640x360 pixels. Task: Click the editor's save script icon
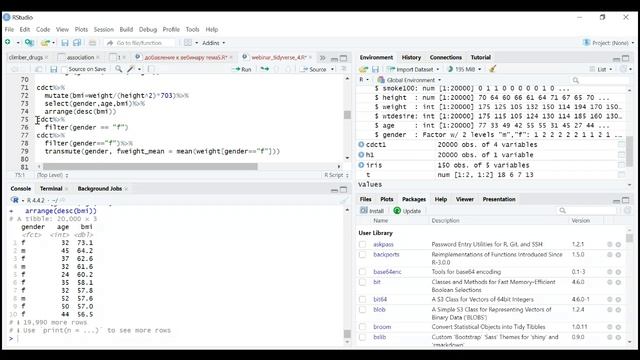[53, 69]
